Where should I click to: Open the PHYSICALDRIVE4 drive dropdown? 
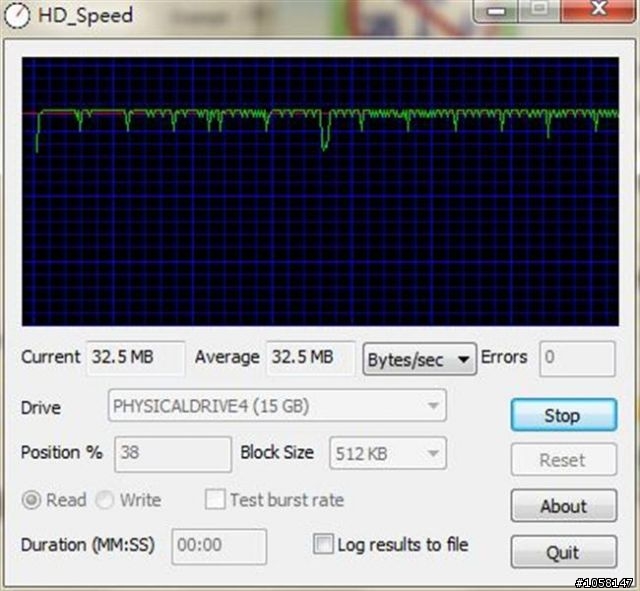(277, 406)
